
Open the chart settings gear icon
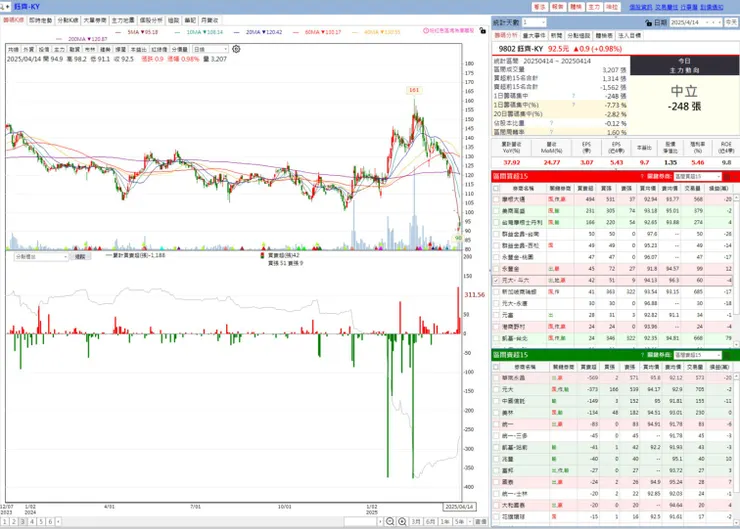(x=236, y=49)
